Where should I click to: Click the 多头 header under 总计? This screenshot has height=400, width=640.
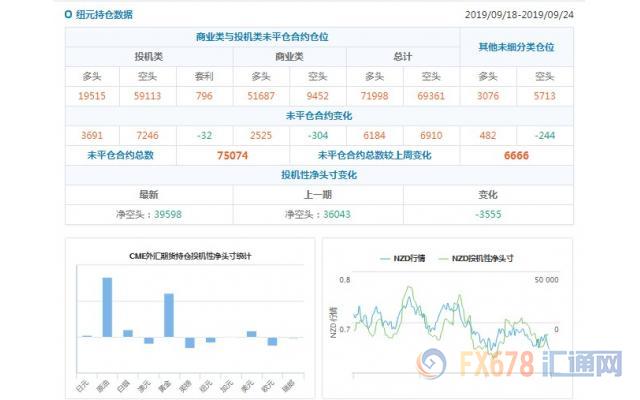(x=374, y=76)
